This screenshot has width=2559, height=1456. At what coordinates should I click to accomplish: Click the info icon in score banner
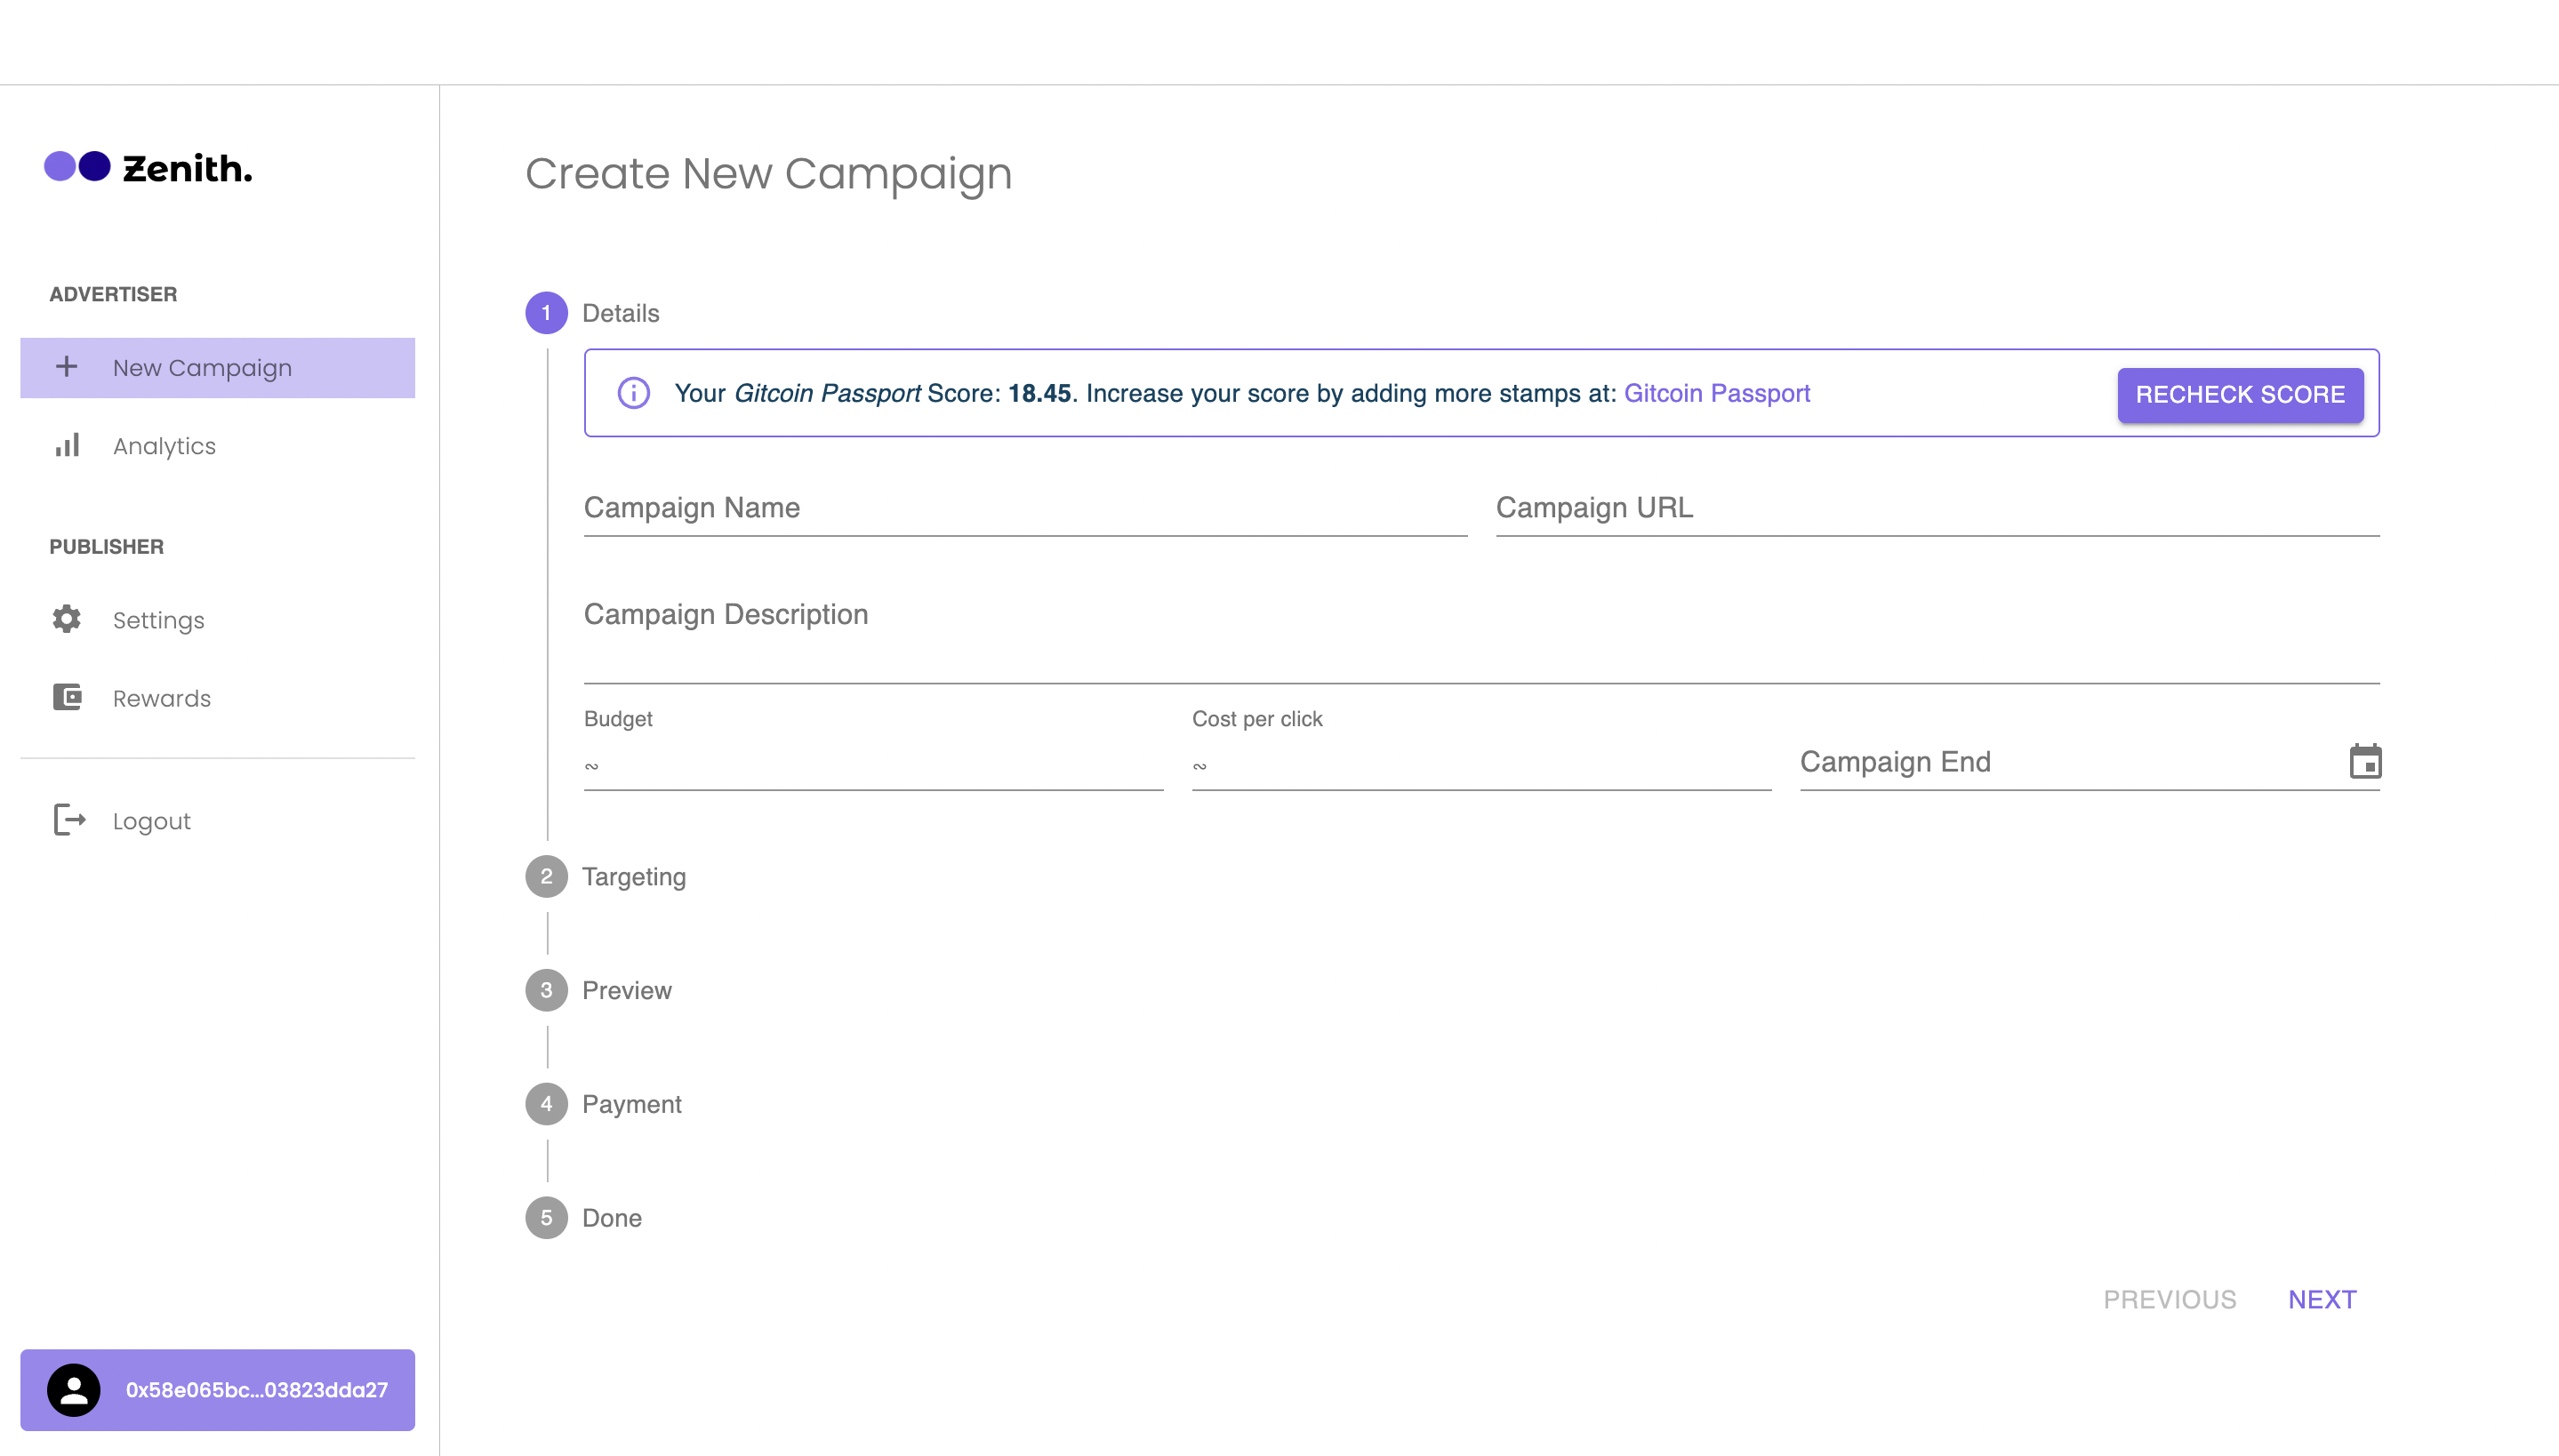[633, 393]
